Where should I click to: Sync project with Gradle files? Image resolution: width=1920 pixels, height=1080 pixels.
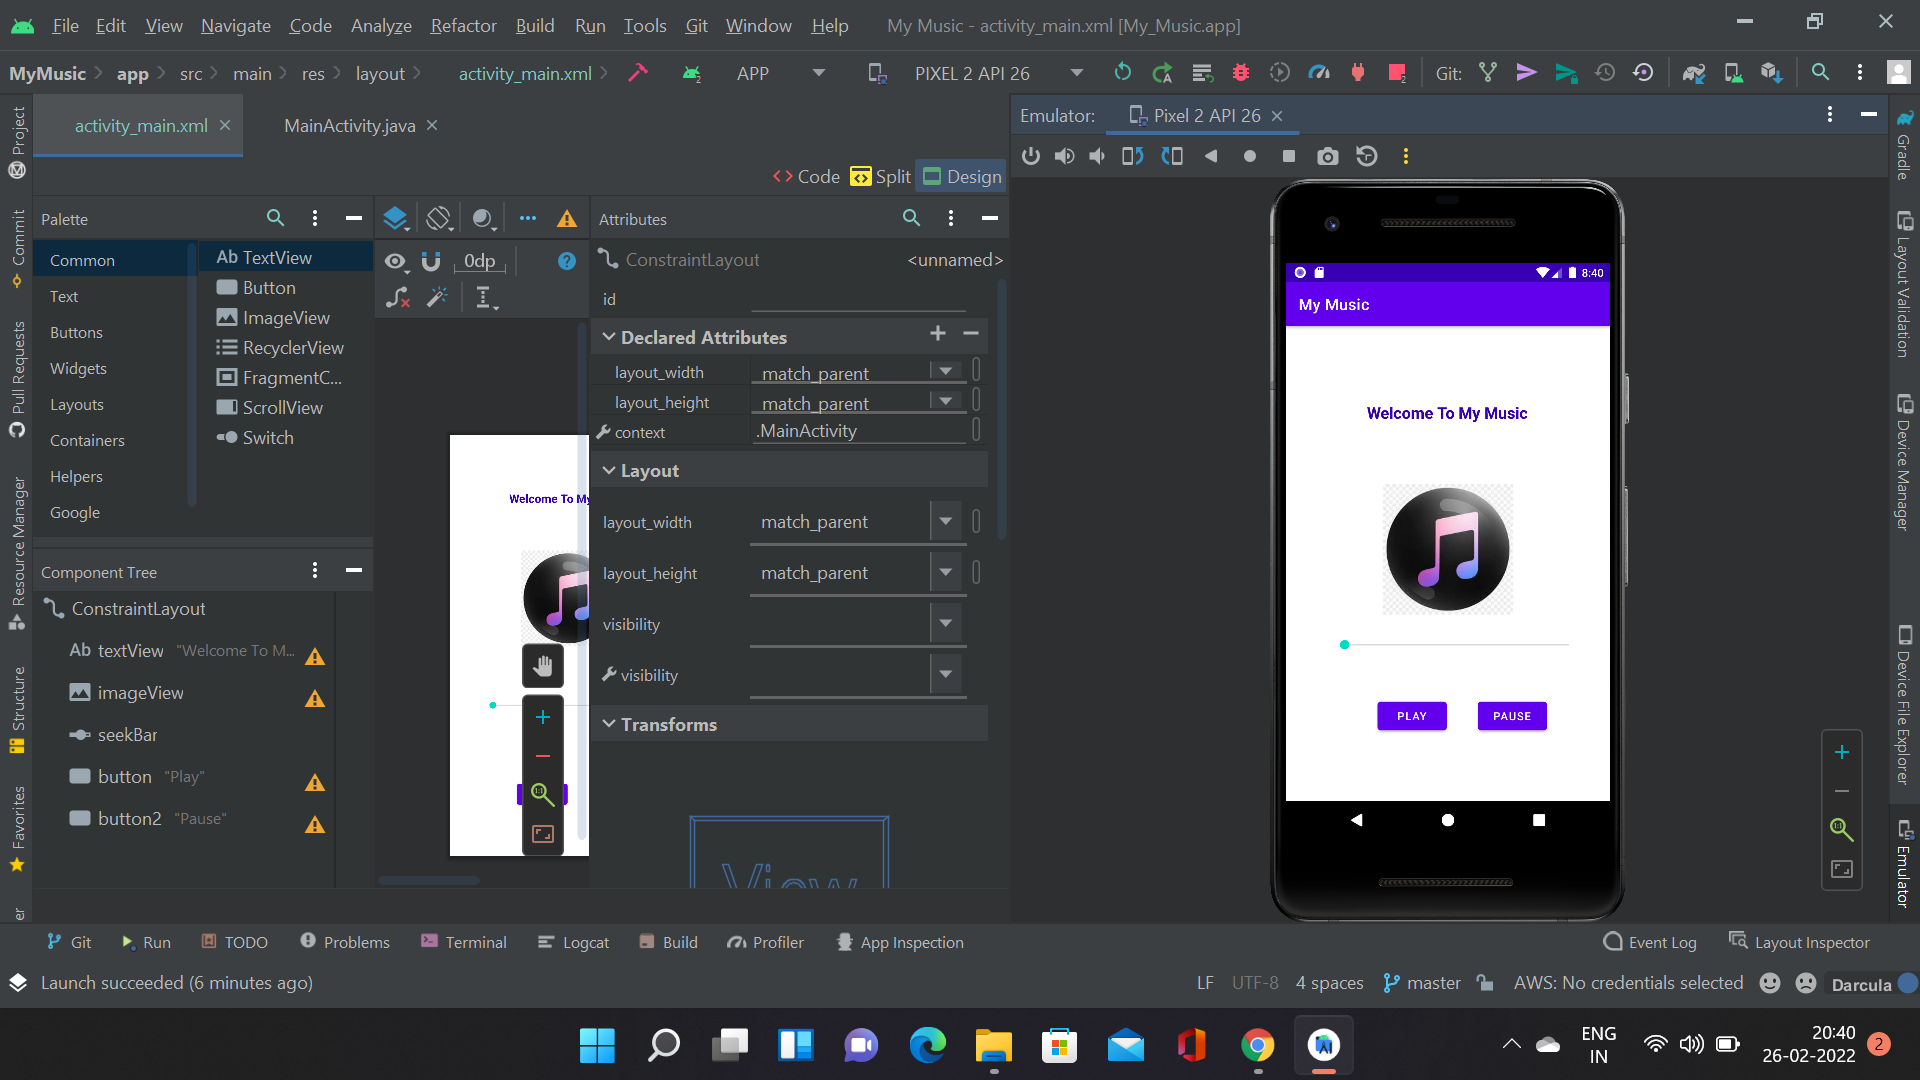1694,72
